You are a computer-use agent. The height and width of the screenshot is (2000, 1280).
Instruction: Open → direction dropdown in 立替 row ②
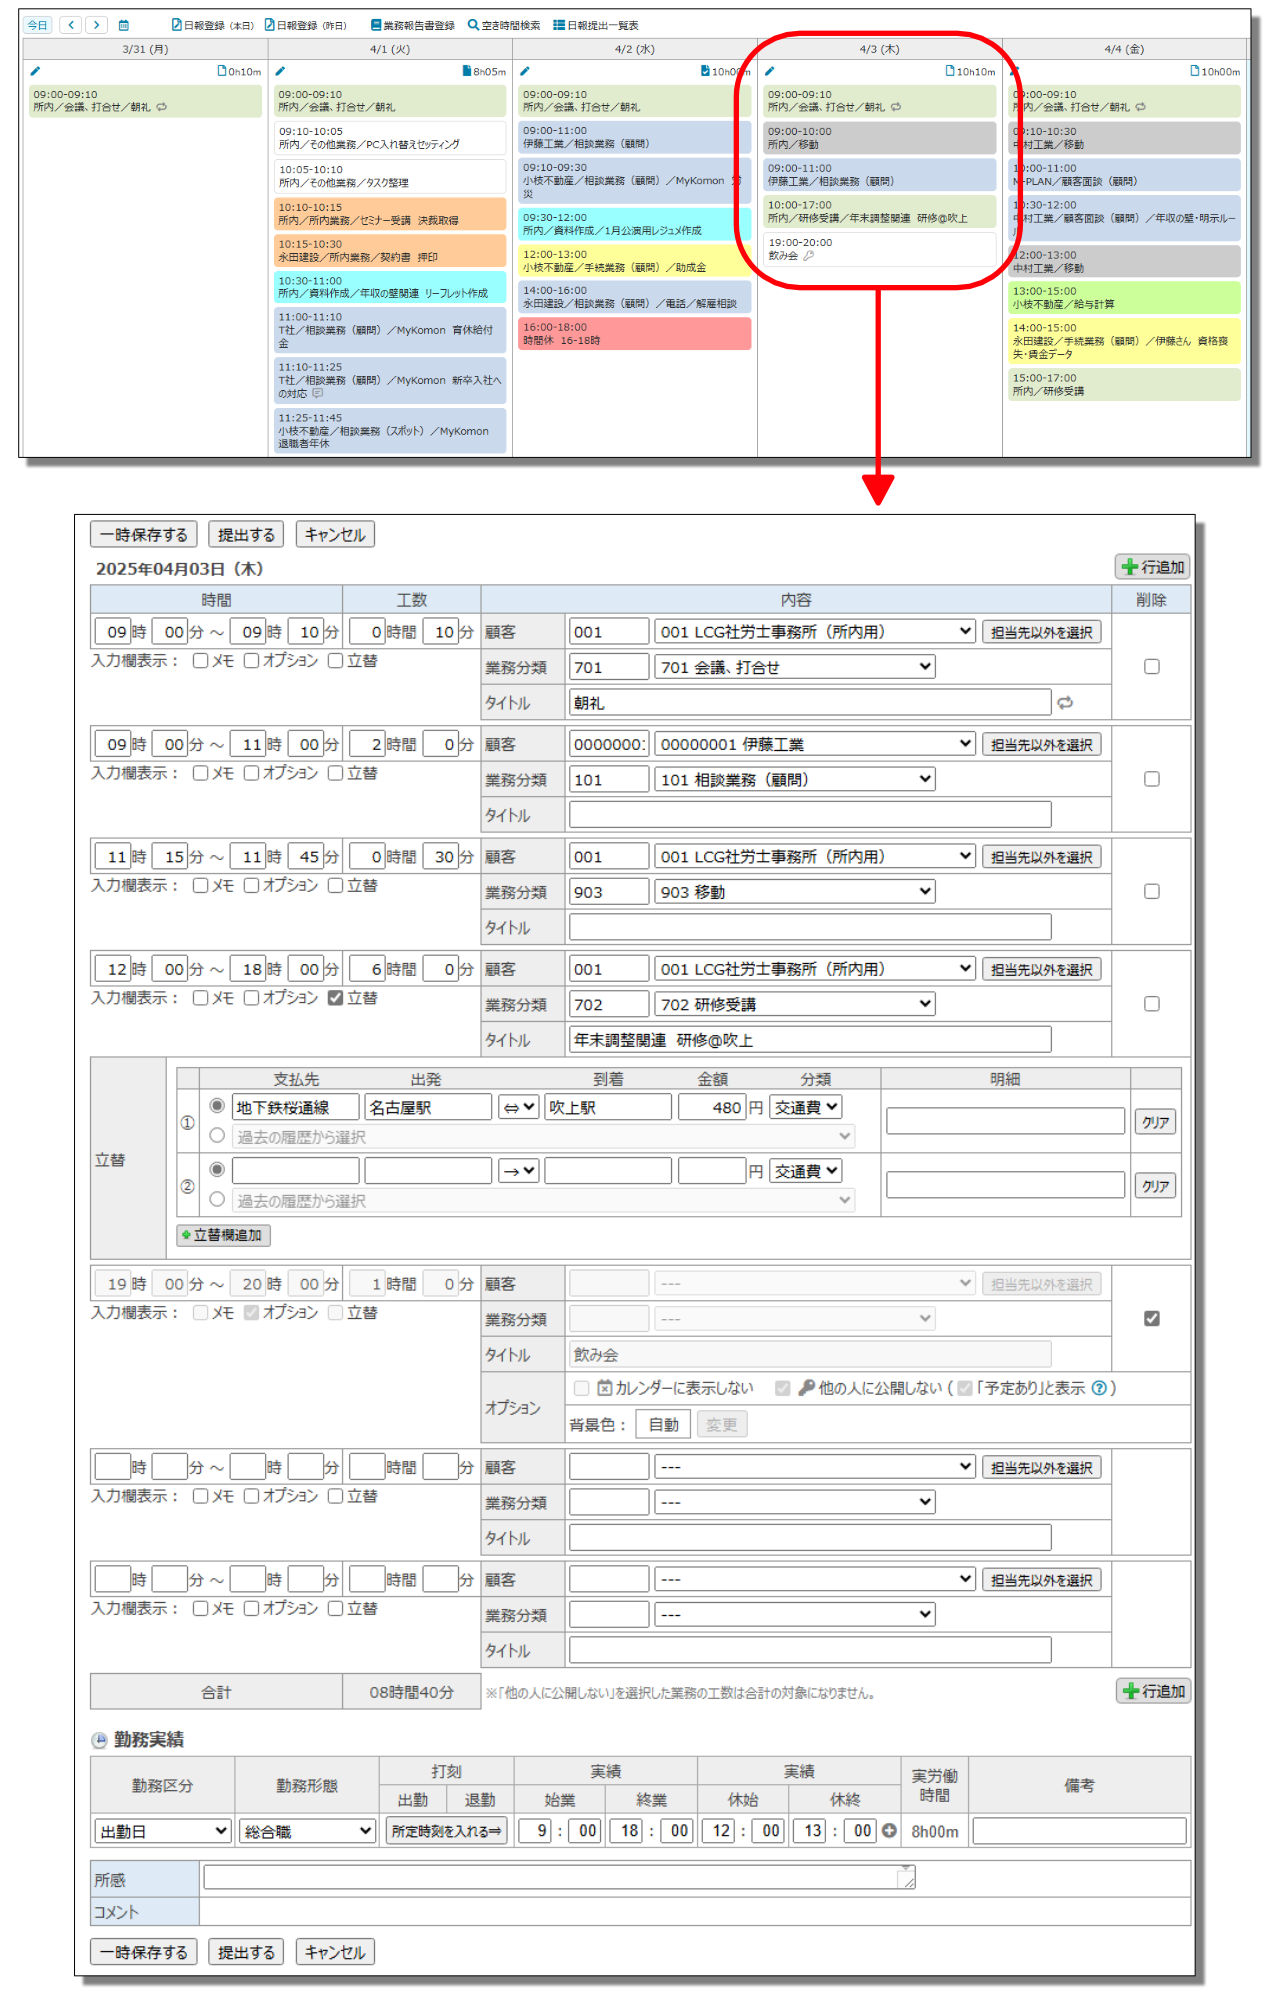click(x=519, y=1170)
